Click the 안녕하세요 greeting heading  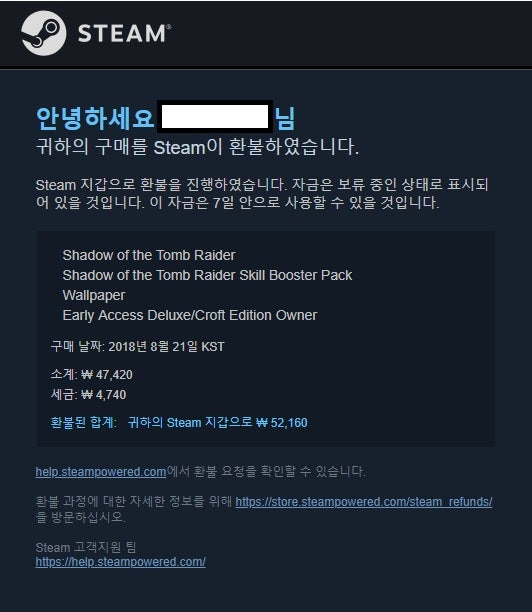(x=95, y=118)
